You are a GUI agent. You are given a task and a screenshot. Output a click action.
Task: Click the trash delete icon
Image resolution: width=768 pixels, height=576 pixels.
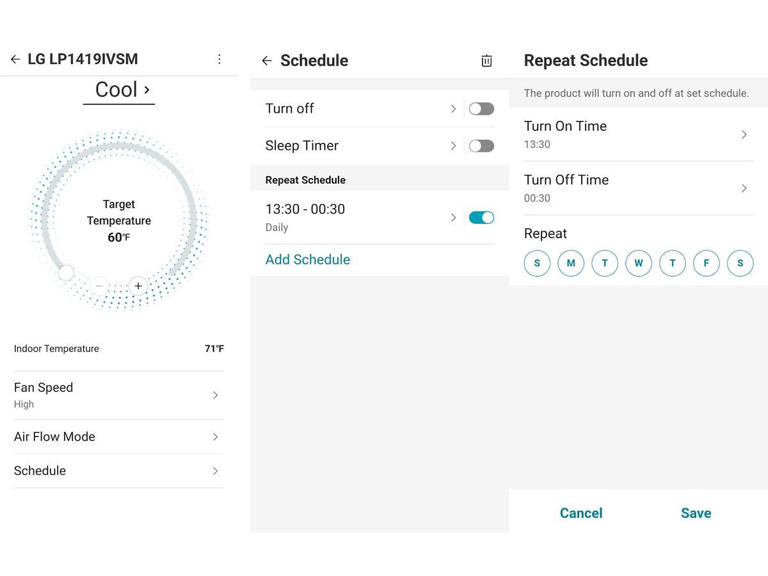pyautogui.click(x=486, y=61)
